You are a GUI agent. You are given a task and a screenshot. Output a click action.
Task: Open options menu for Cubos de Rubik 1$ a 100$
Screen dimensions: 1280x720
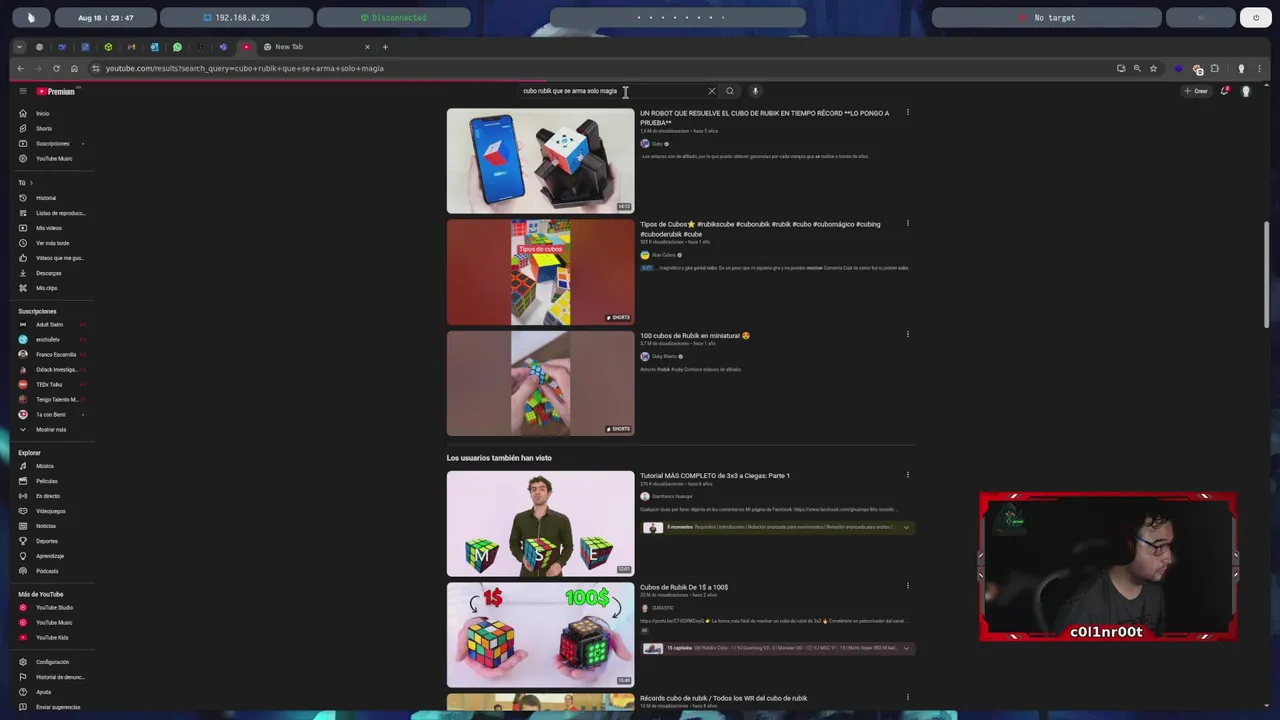click(908, 586)
